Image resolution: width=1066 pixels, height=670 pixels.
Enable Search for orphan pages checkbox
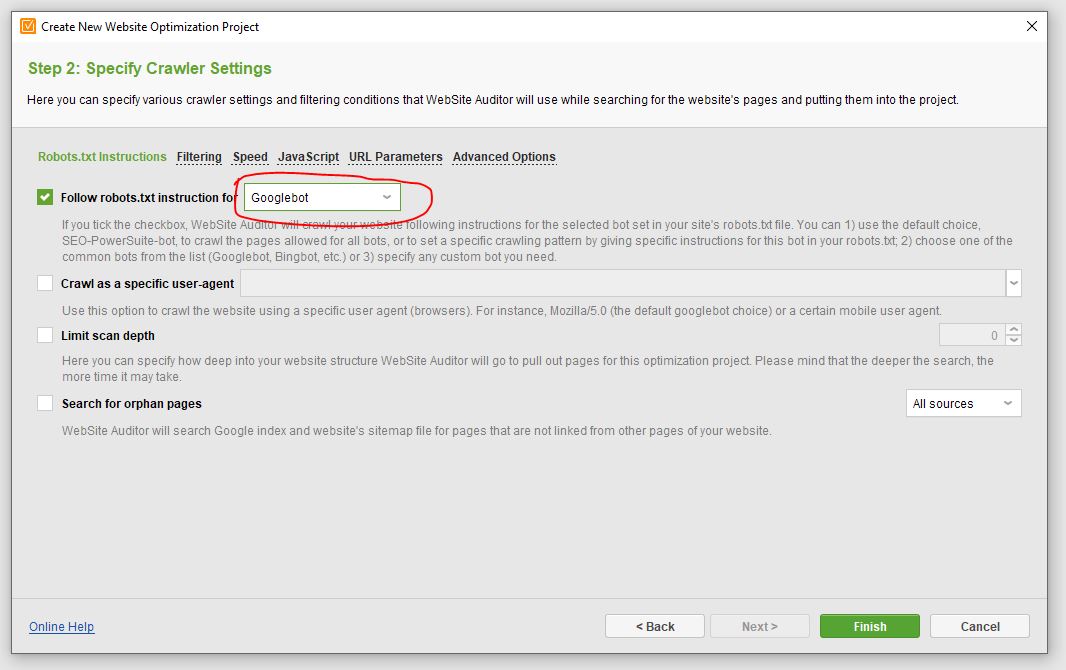click(x=45, y=404)
